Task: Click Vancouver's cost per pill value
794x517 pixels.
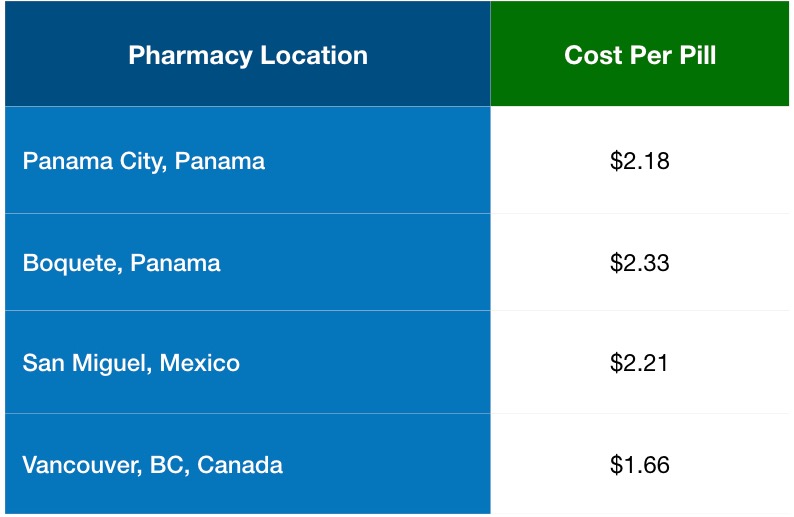Action: pyautogui.click(x=640, y=465)
